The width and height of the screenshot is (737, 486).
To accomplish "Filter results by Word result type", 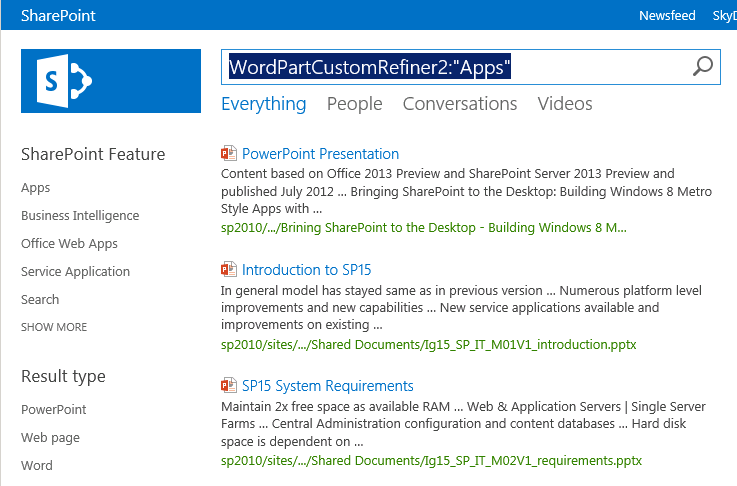I will [x=37, y=465].
